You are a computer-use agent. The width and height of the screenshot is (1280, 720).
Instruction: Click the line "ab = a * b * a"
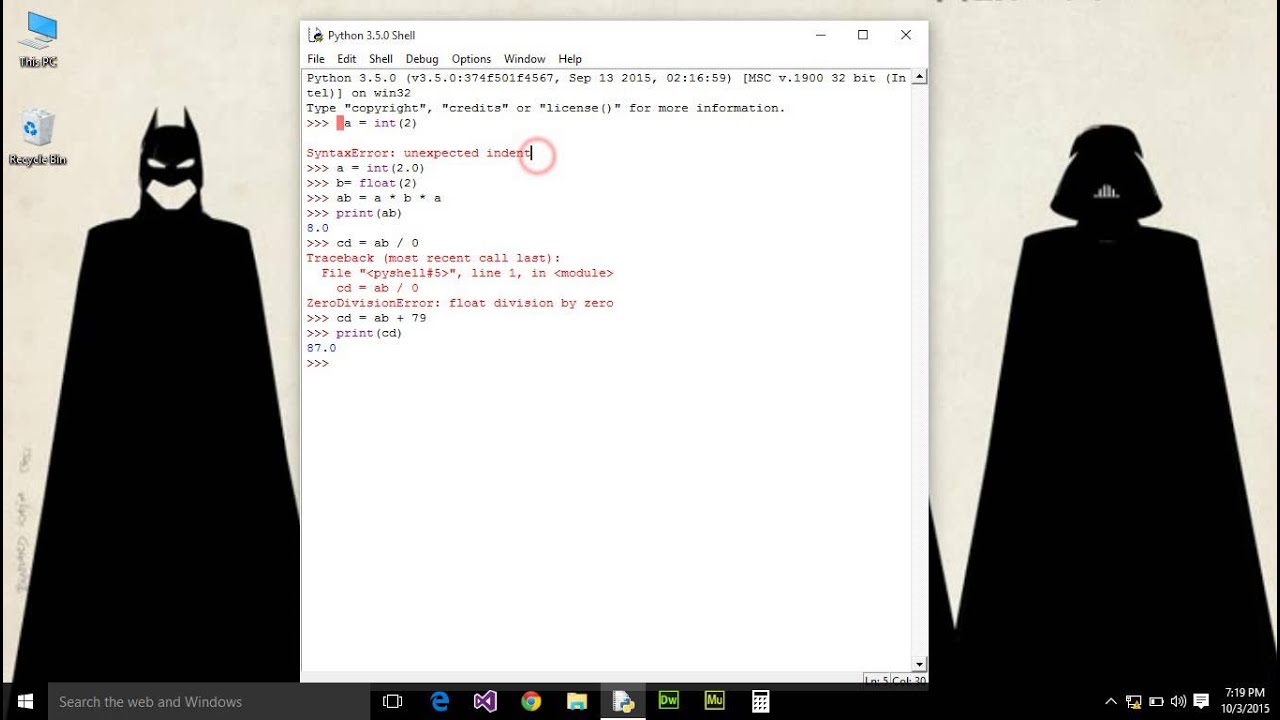pos(388,198)
